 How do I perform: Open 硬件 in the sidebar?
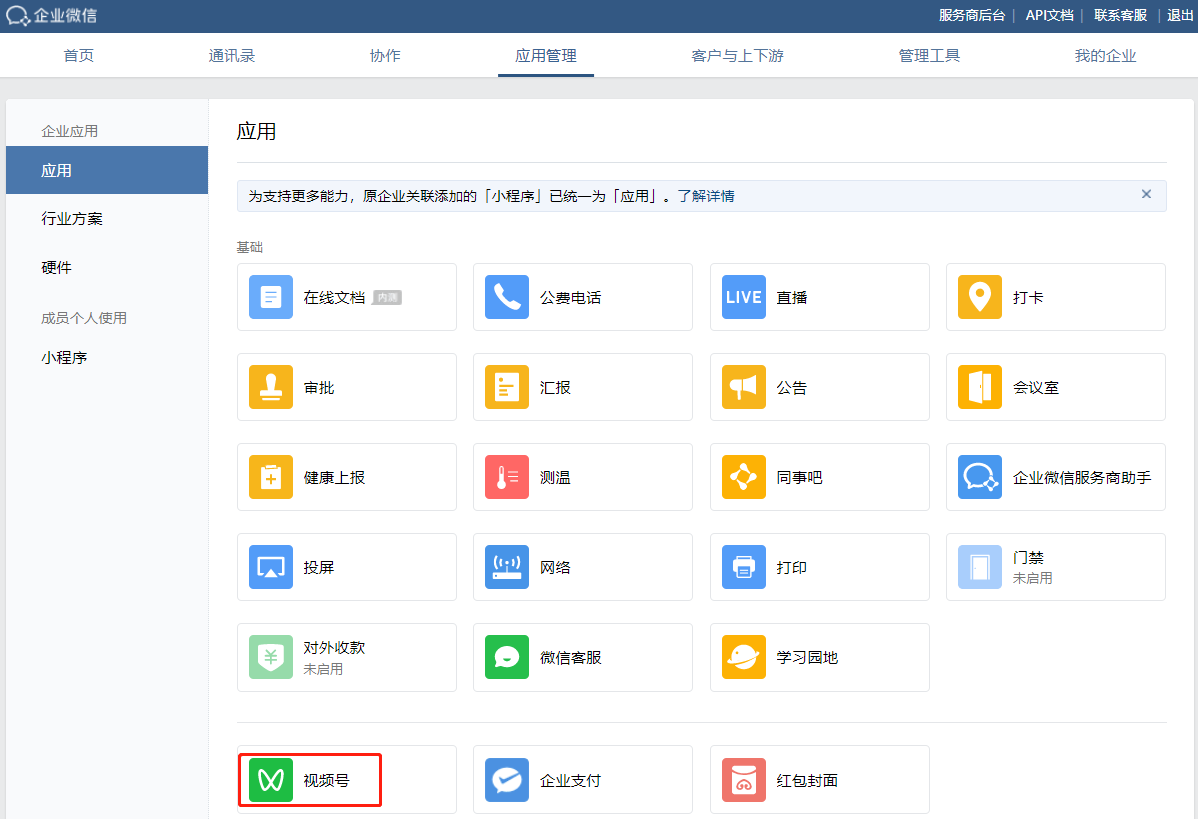tap(57, 267)
